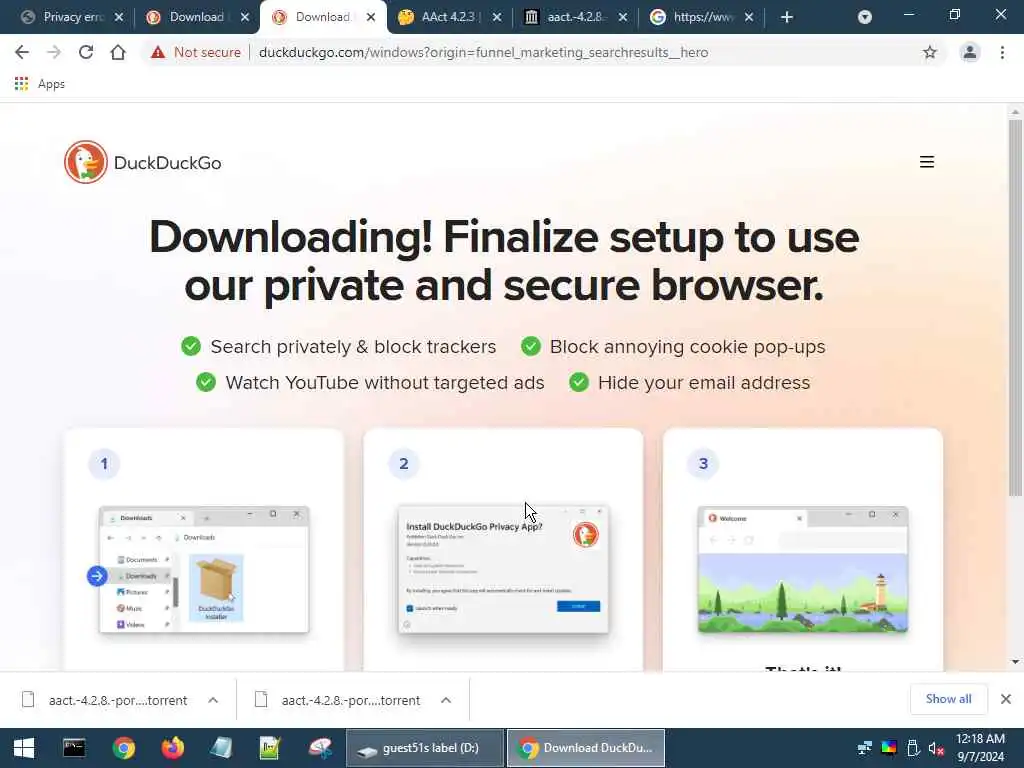Switch to the first Download tab
The width and height of the screenshot is (1024, 768).
(198, 17)
